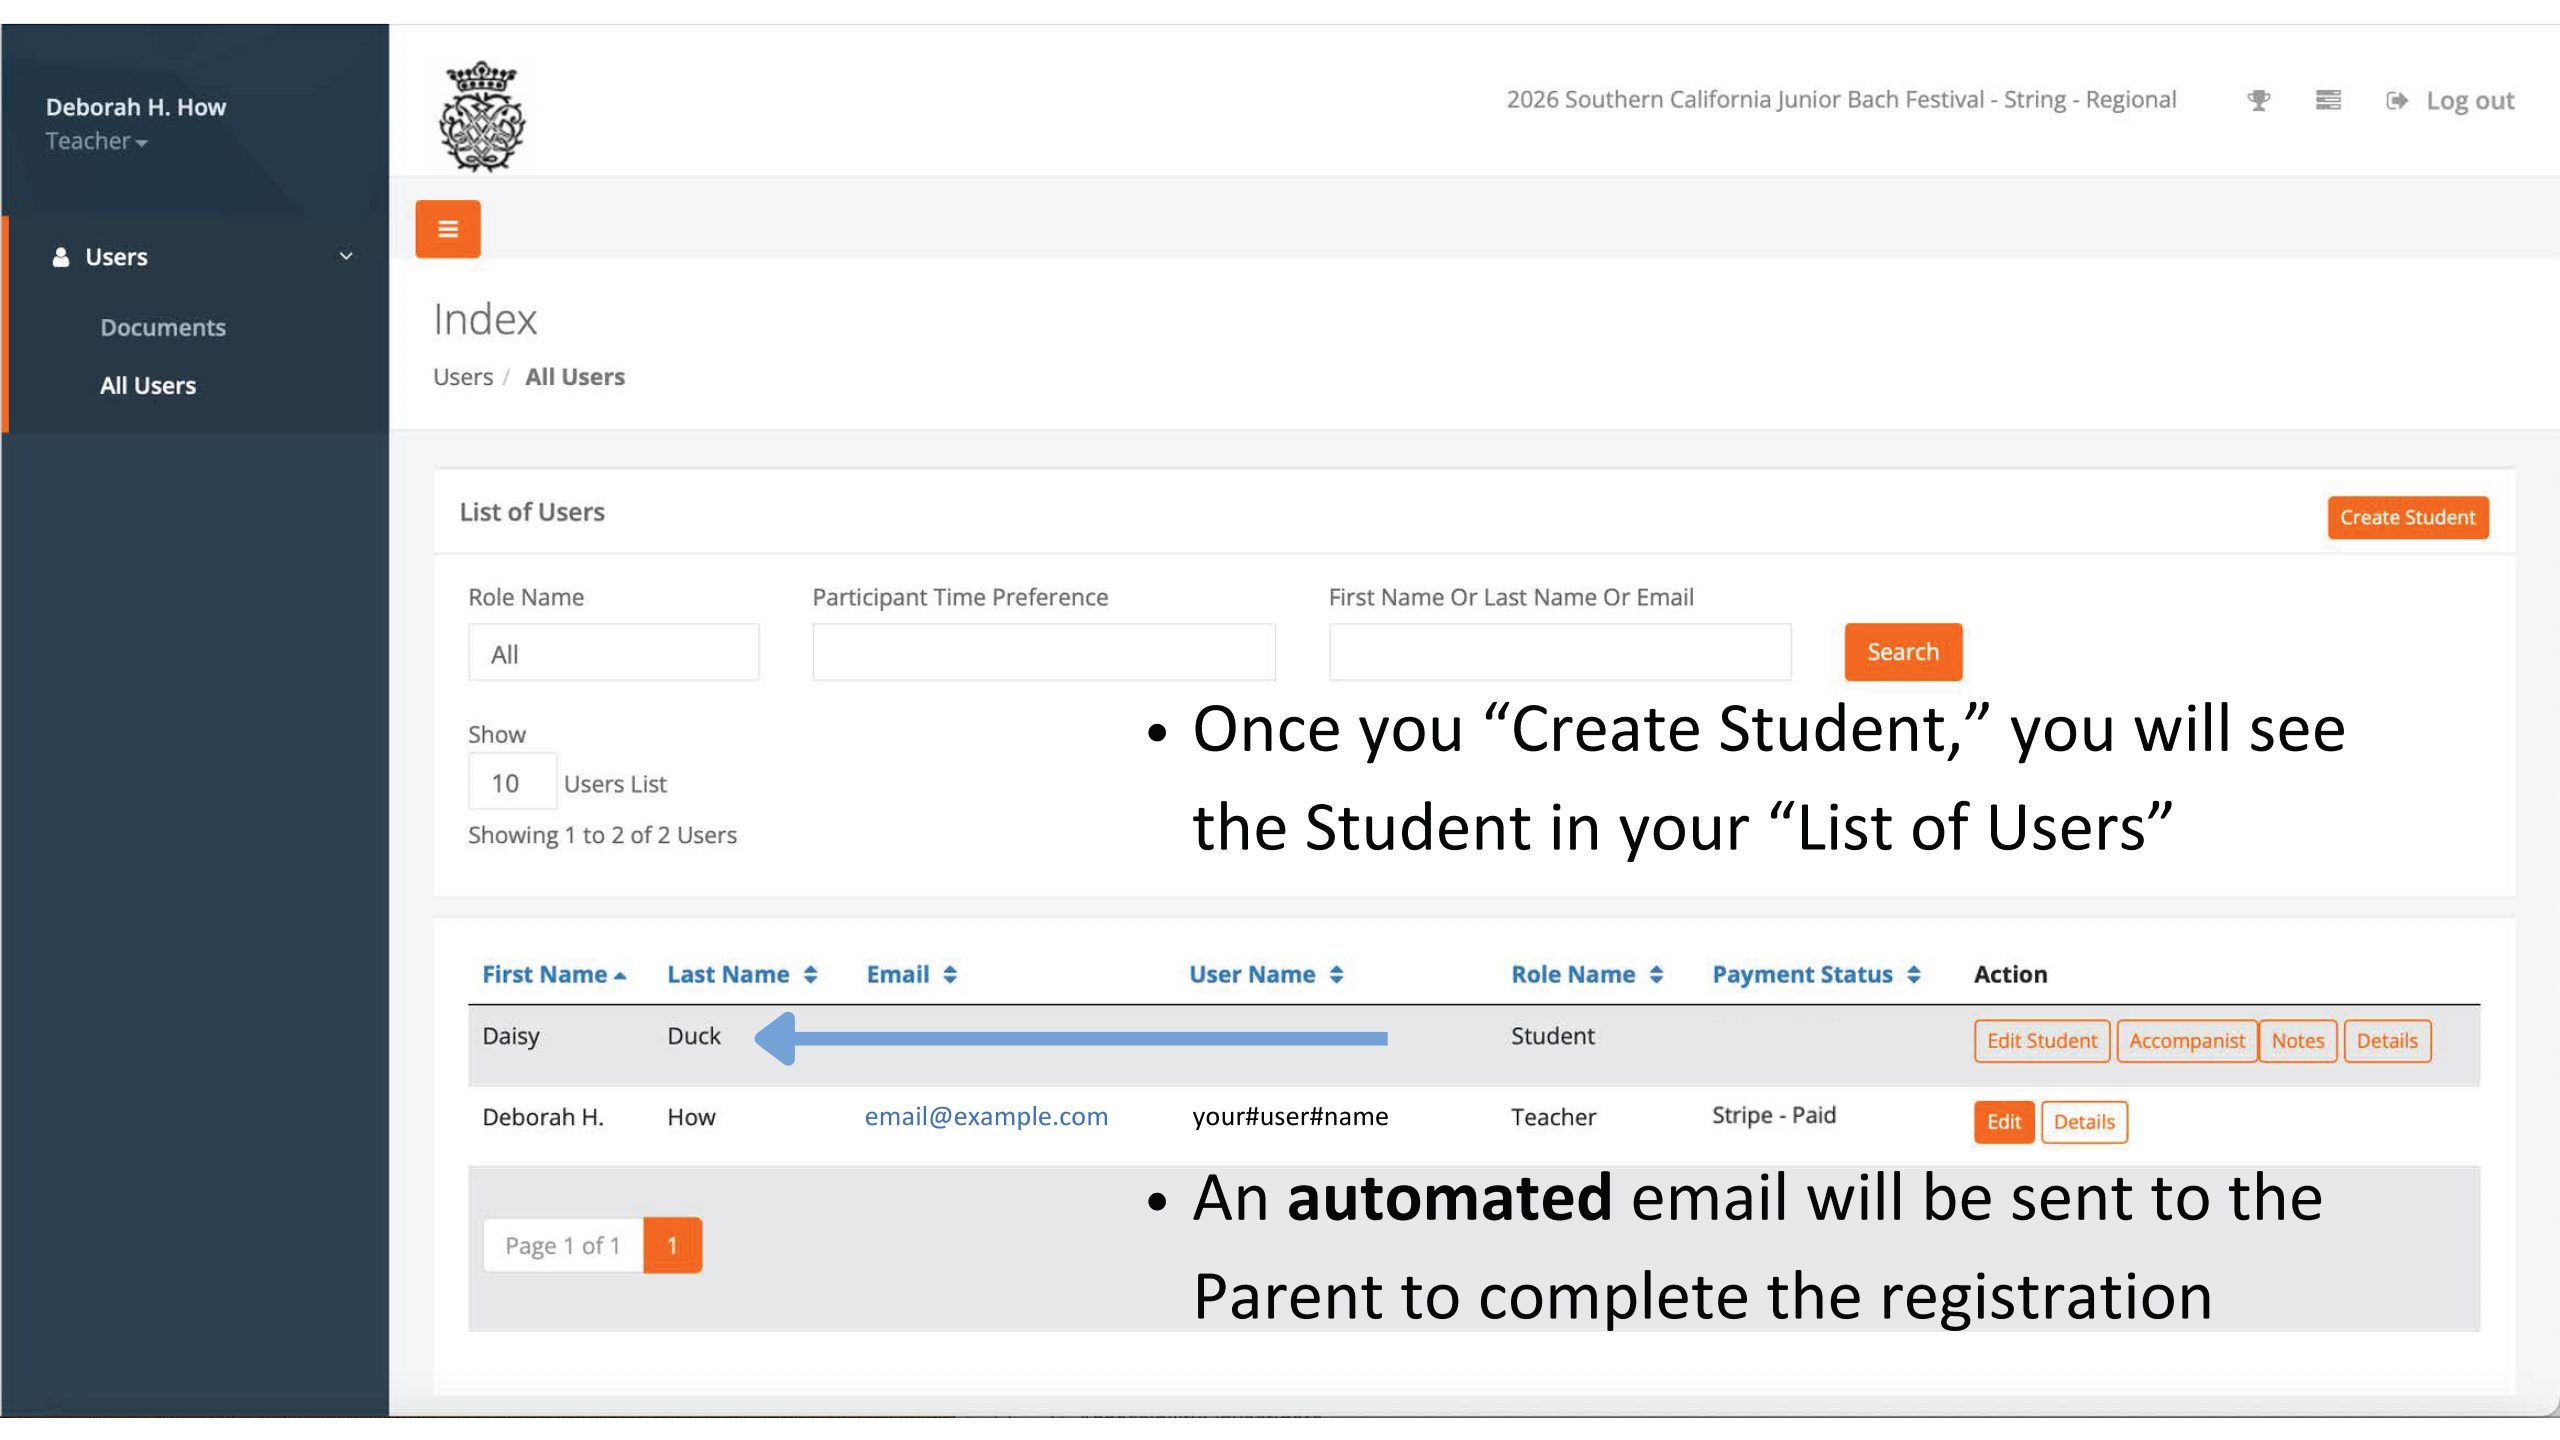
Task: Click the Bach Festival crest logo
Action: (482, 117)
